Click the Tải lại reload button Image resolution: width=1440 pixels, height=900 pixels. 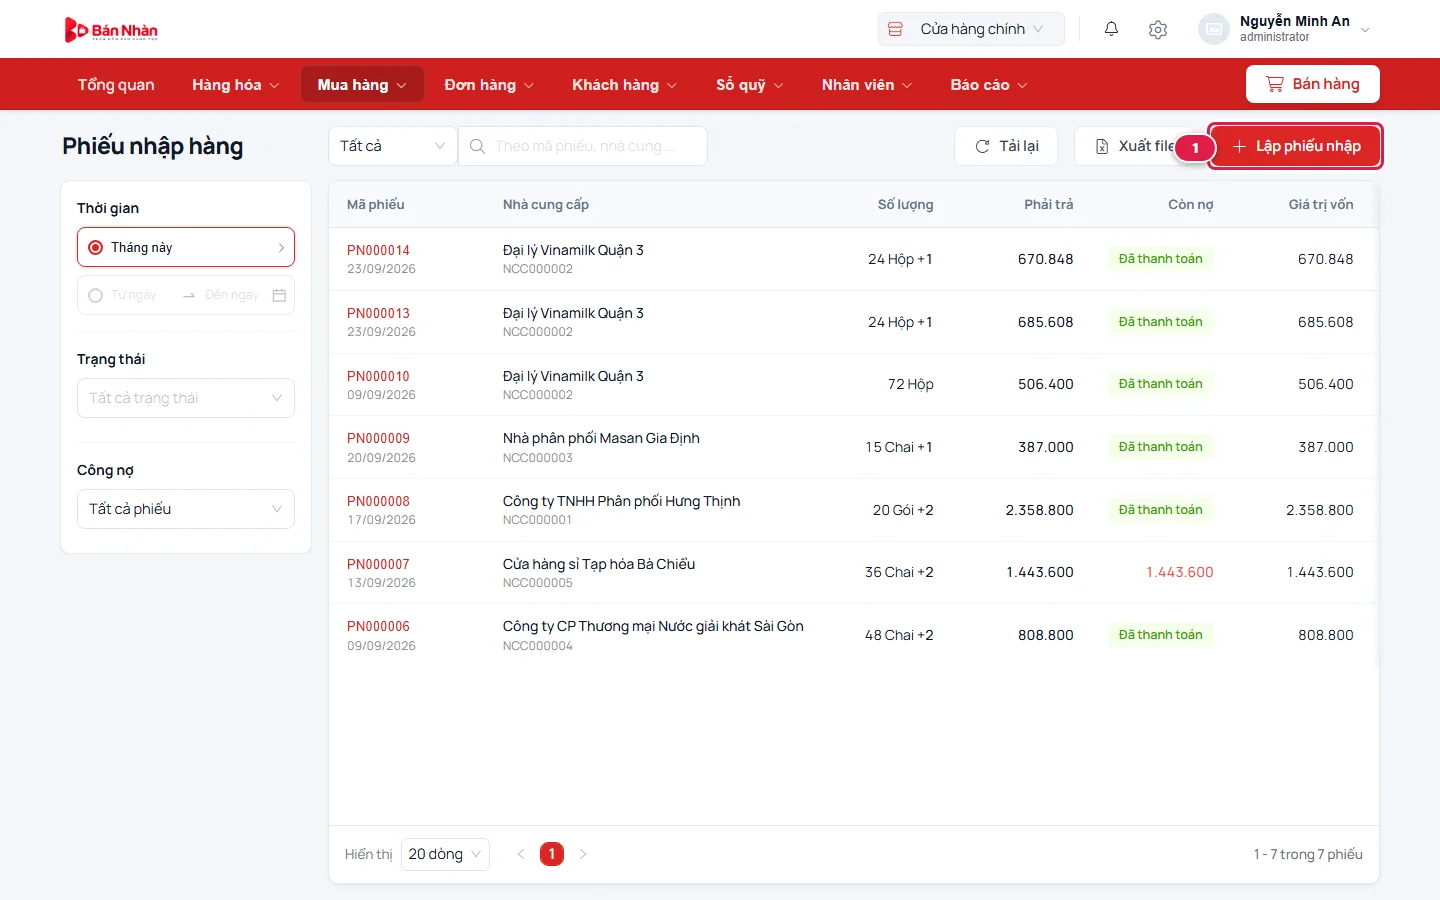(x=1006, y=146)
